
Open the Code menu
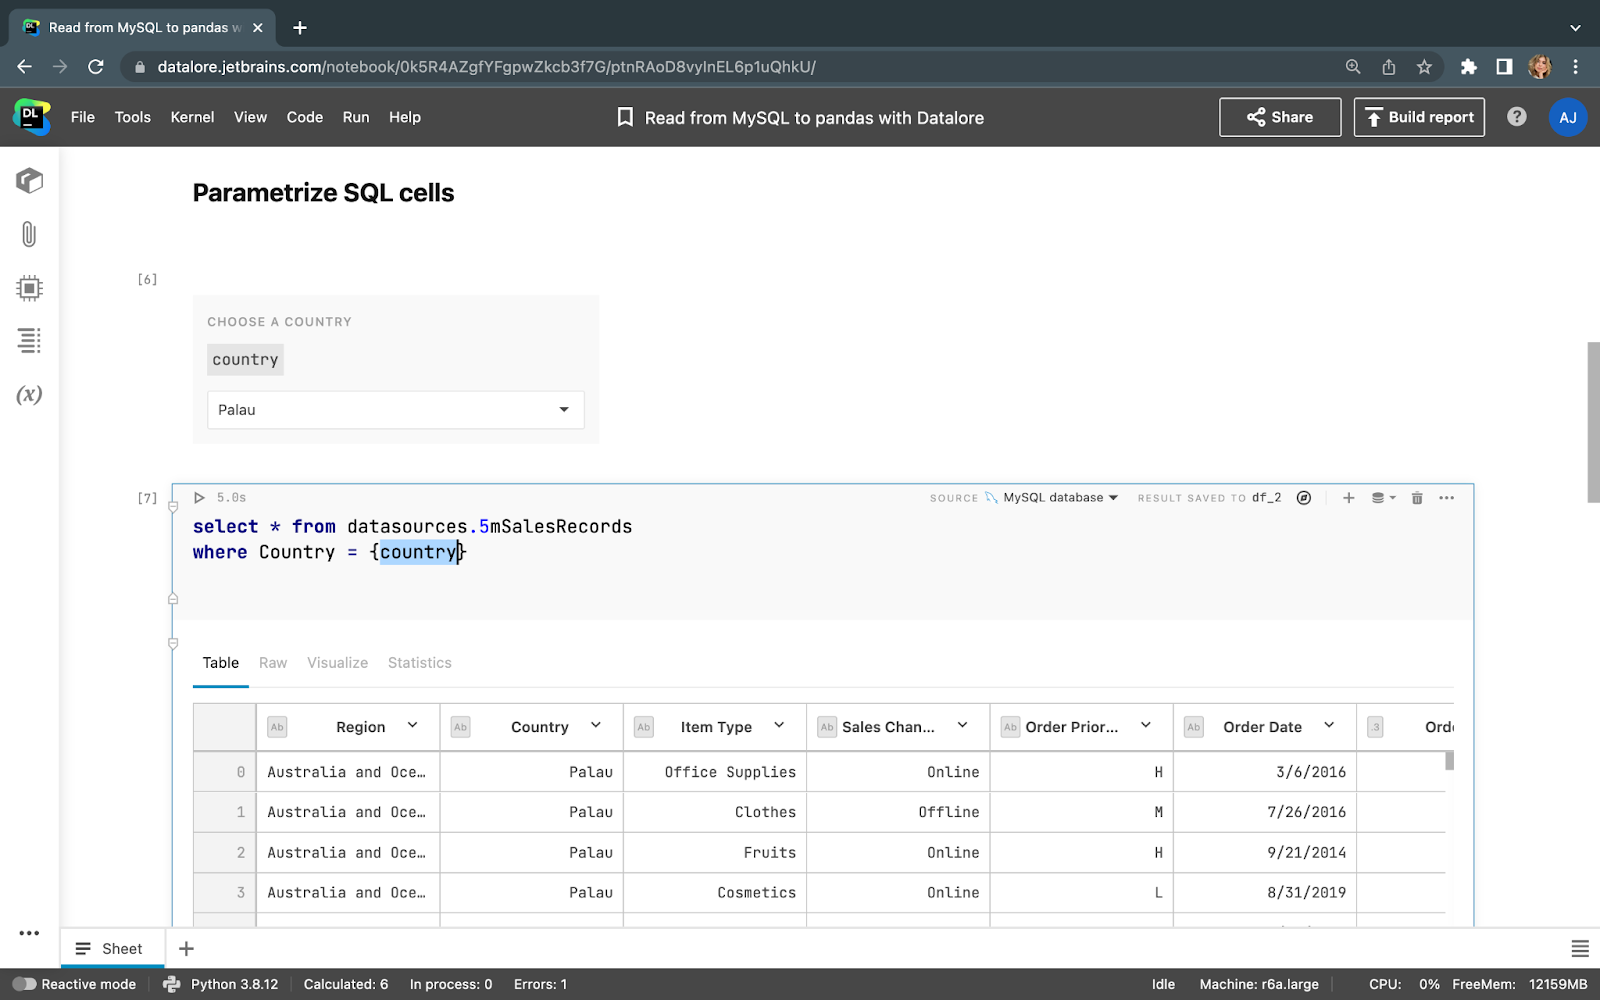[x=305, y=117]
